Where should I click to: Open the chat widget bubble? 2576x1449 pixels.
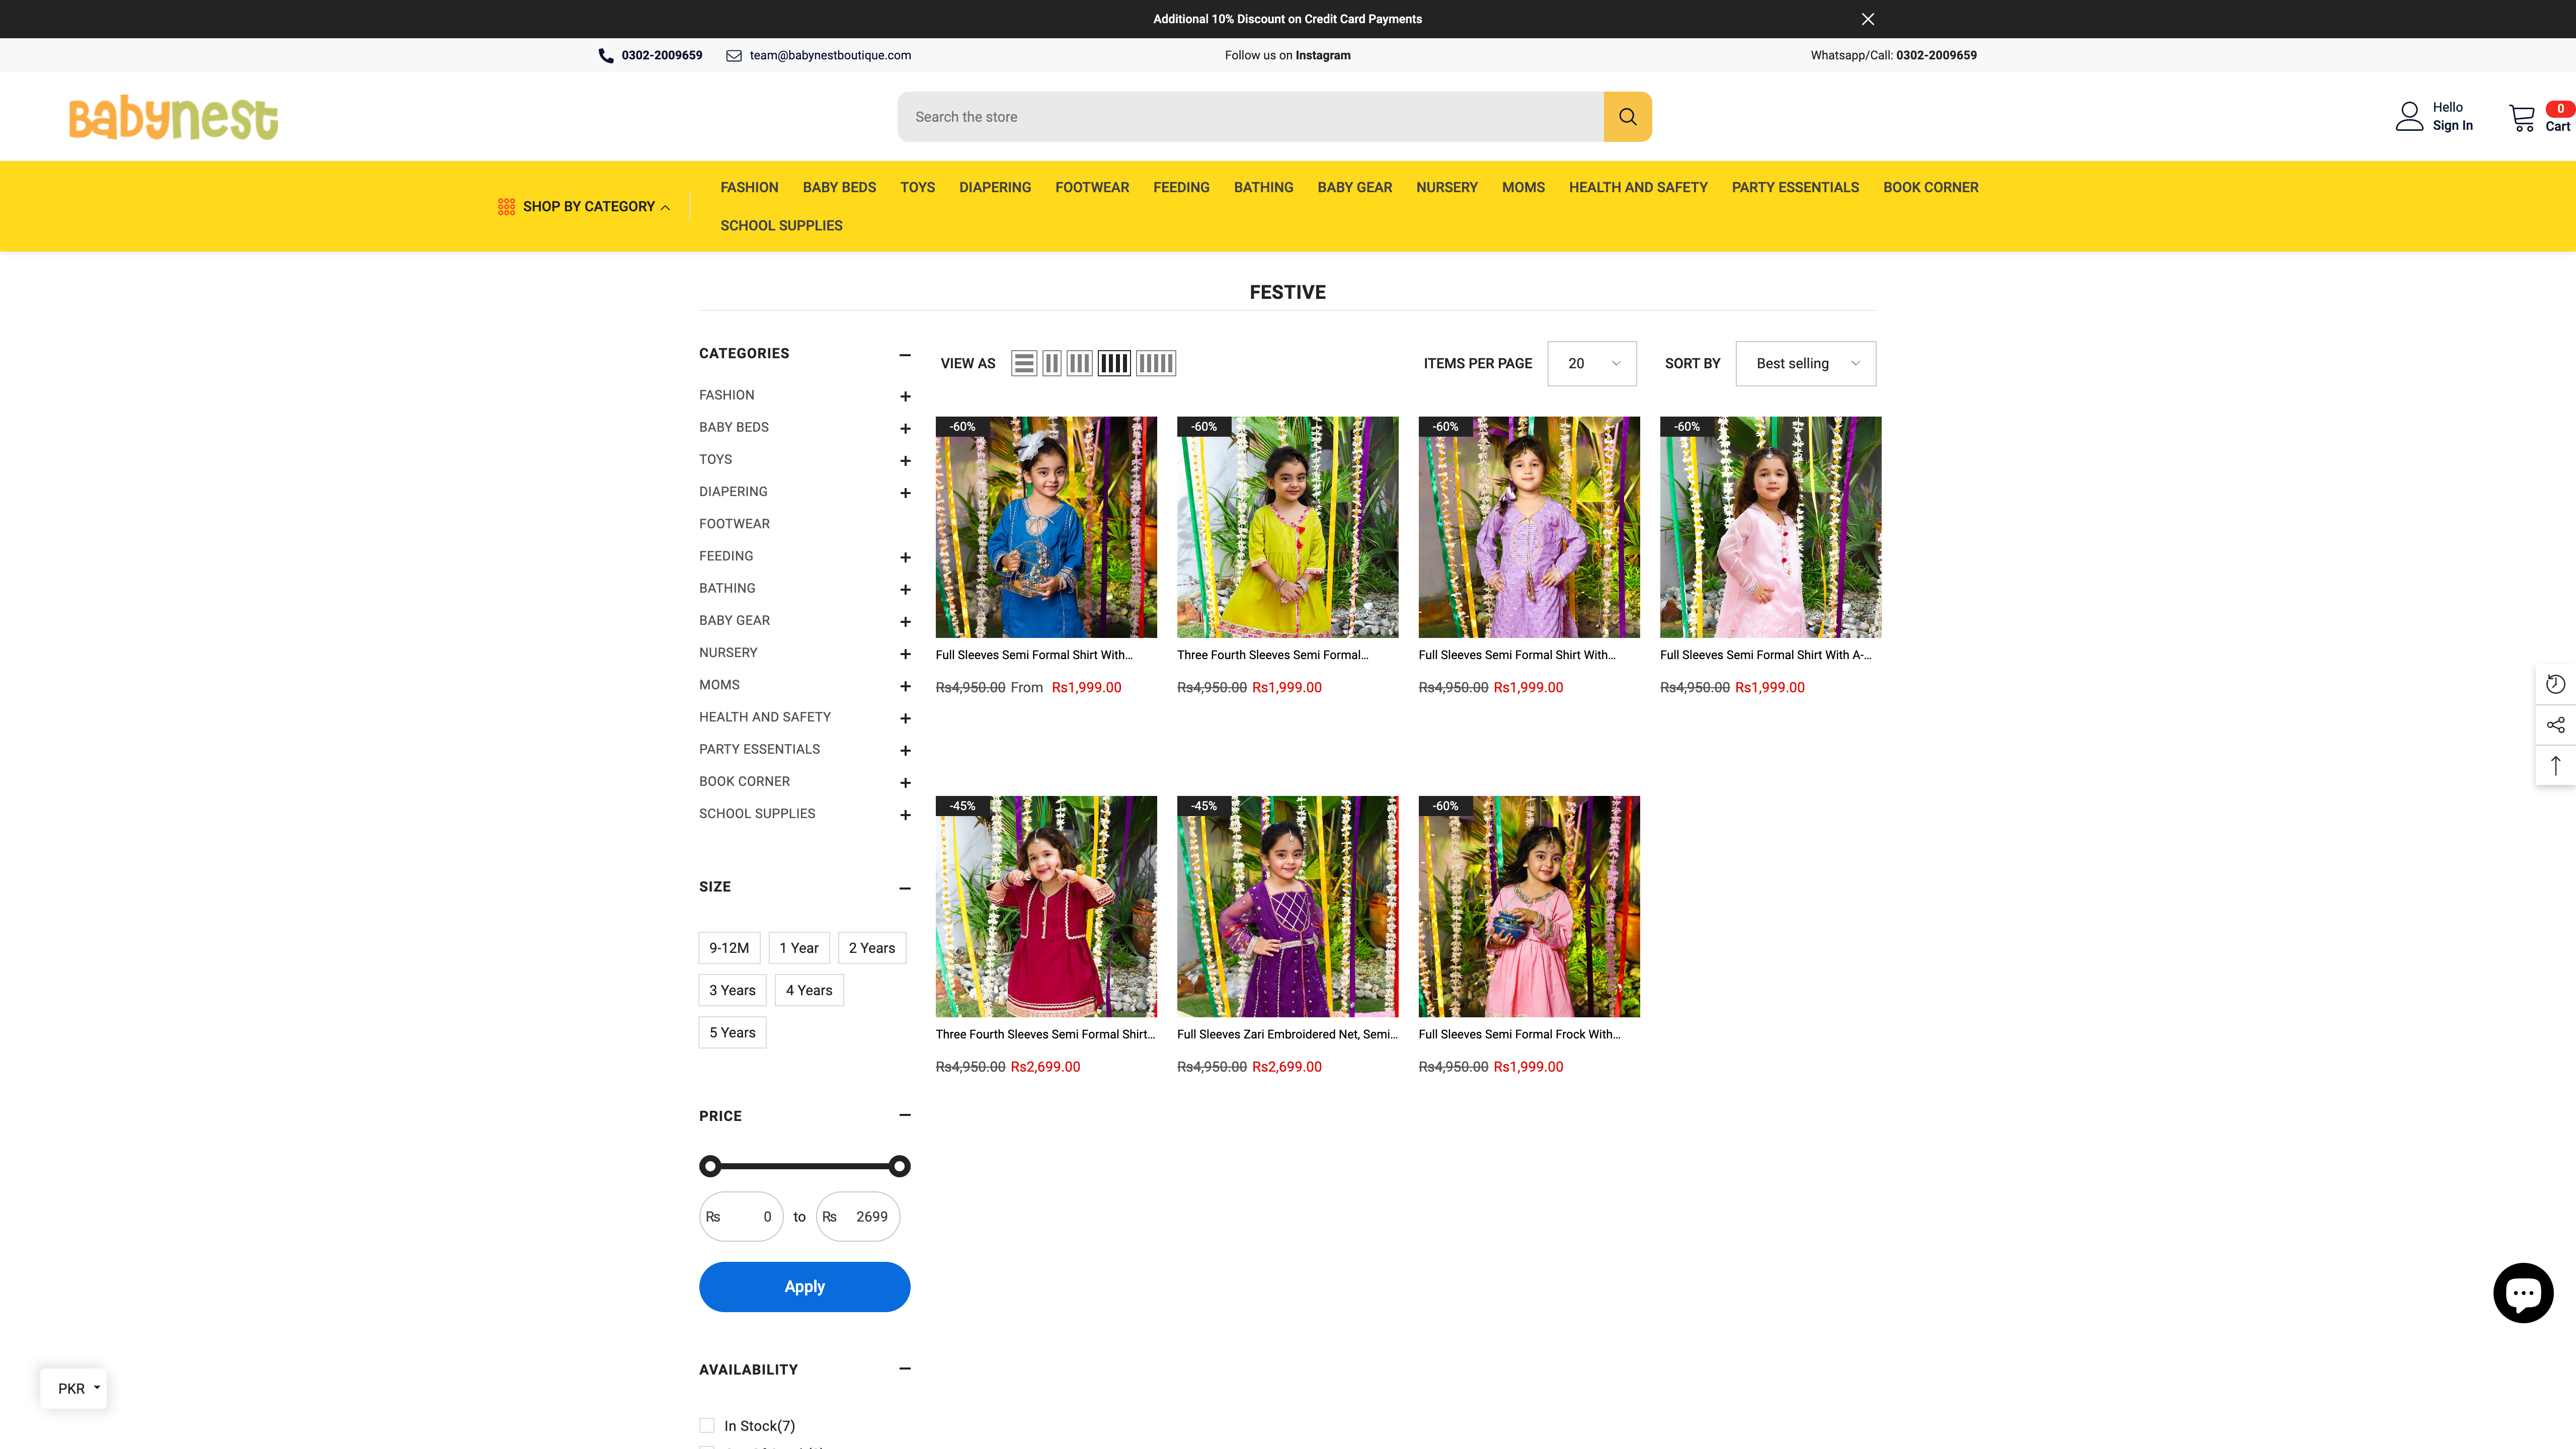[2524, 1292]
